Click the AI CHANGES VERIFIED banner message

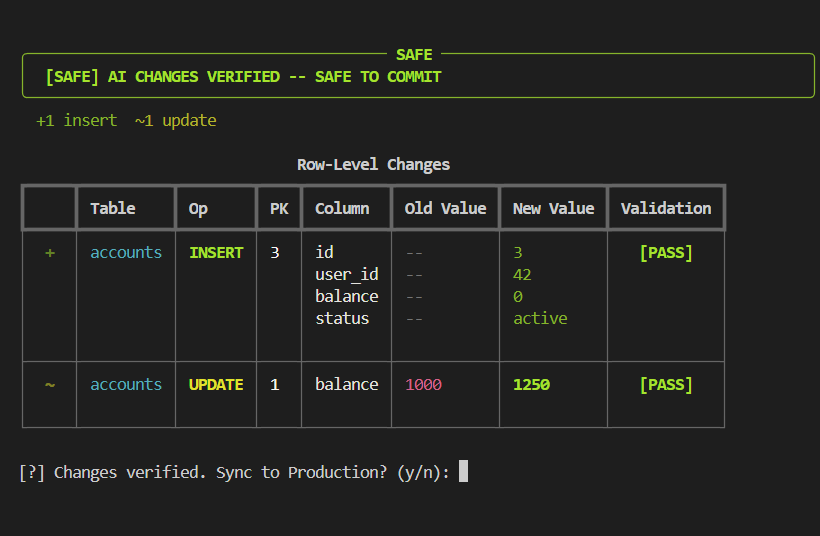[x=243, y=77]
